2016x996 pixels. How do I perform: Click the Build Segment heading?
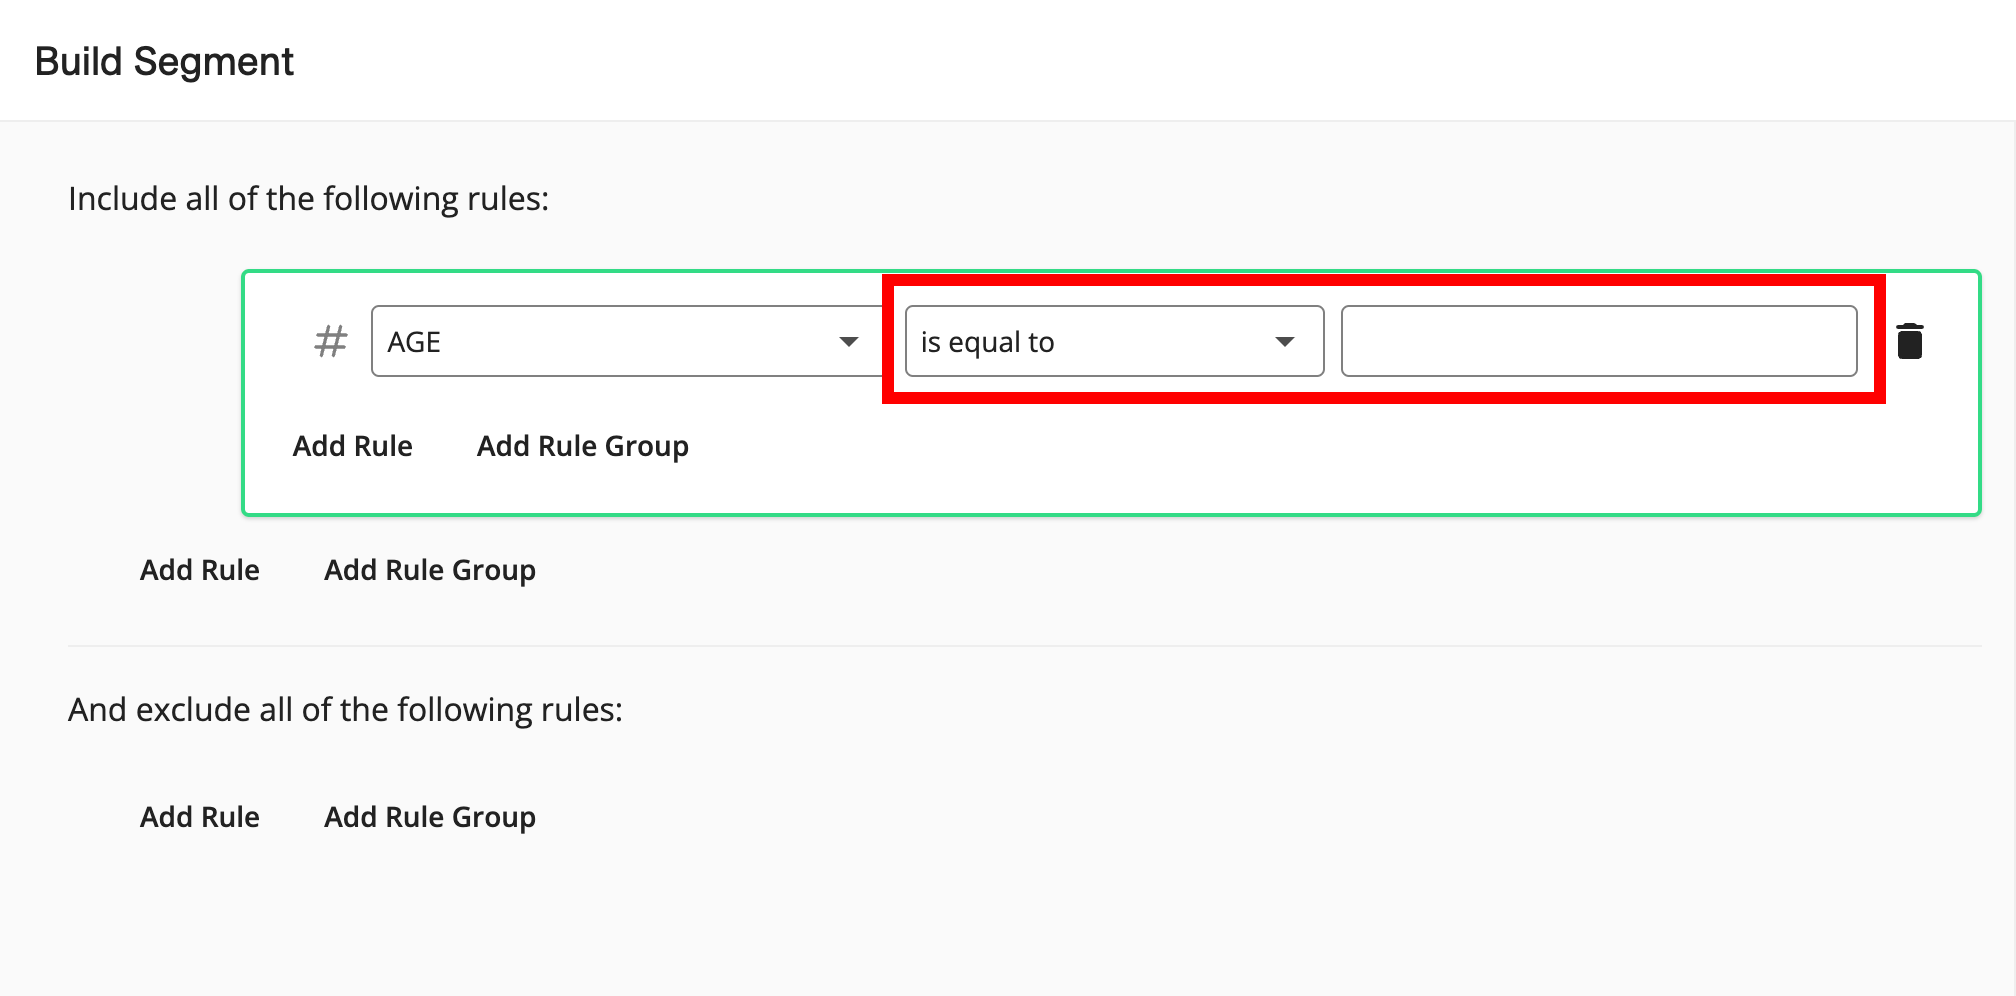tap(164, 62)
